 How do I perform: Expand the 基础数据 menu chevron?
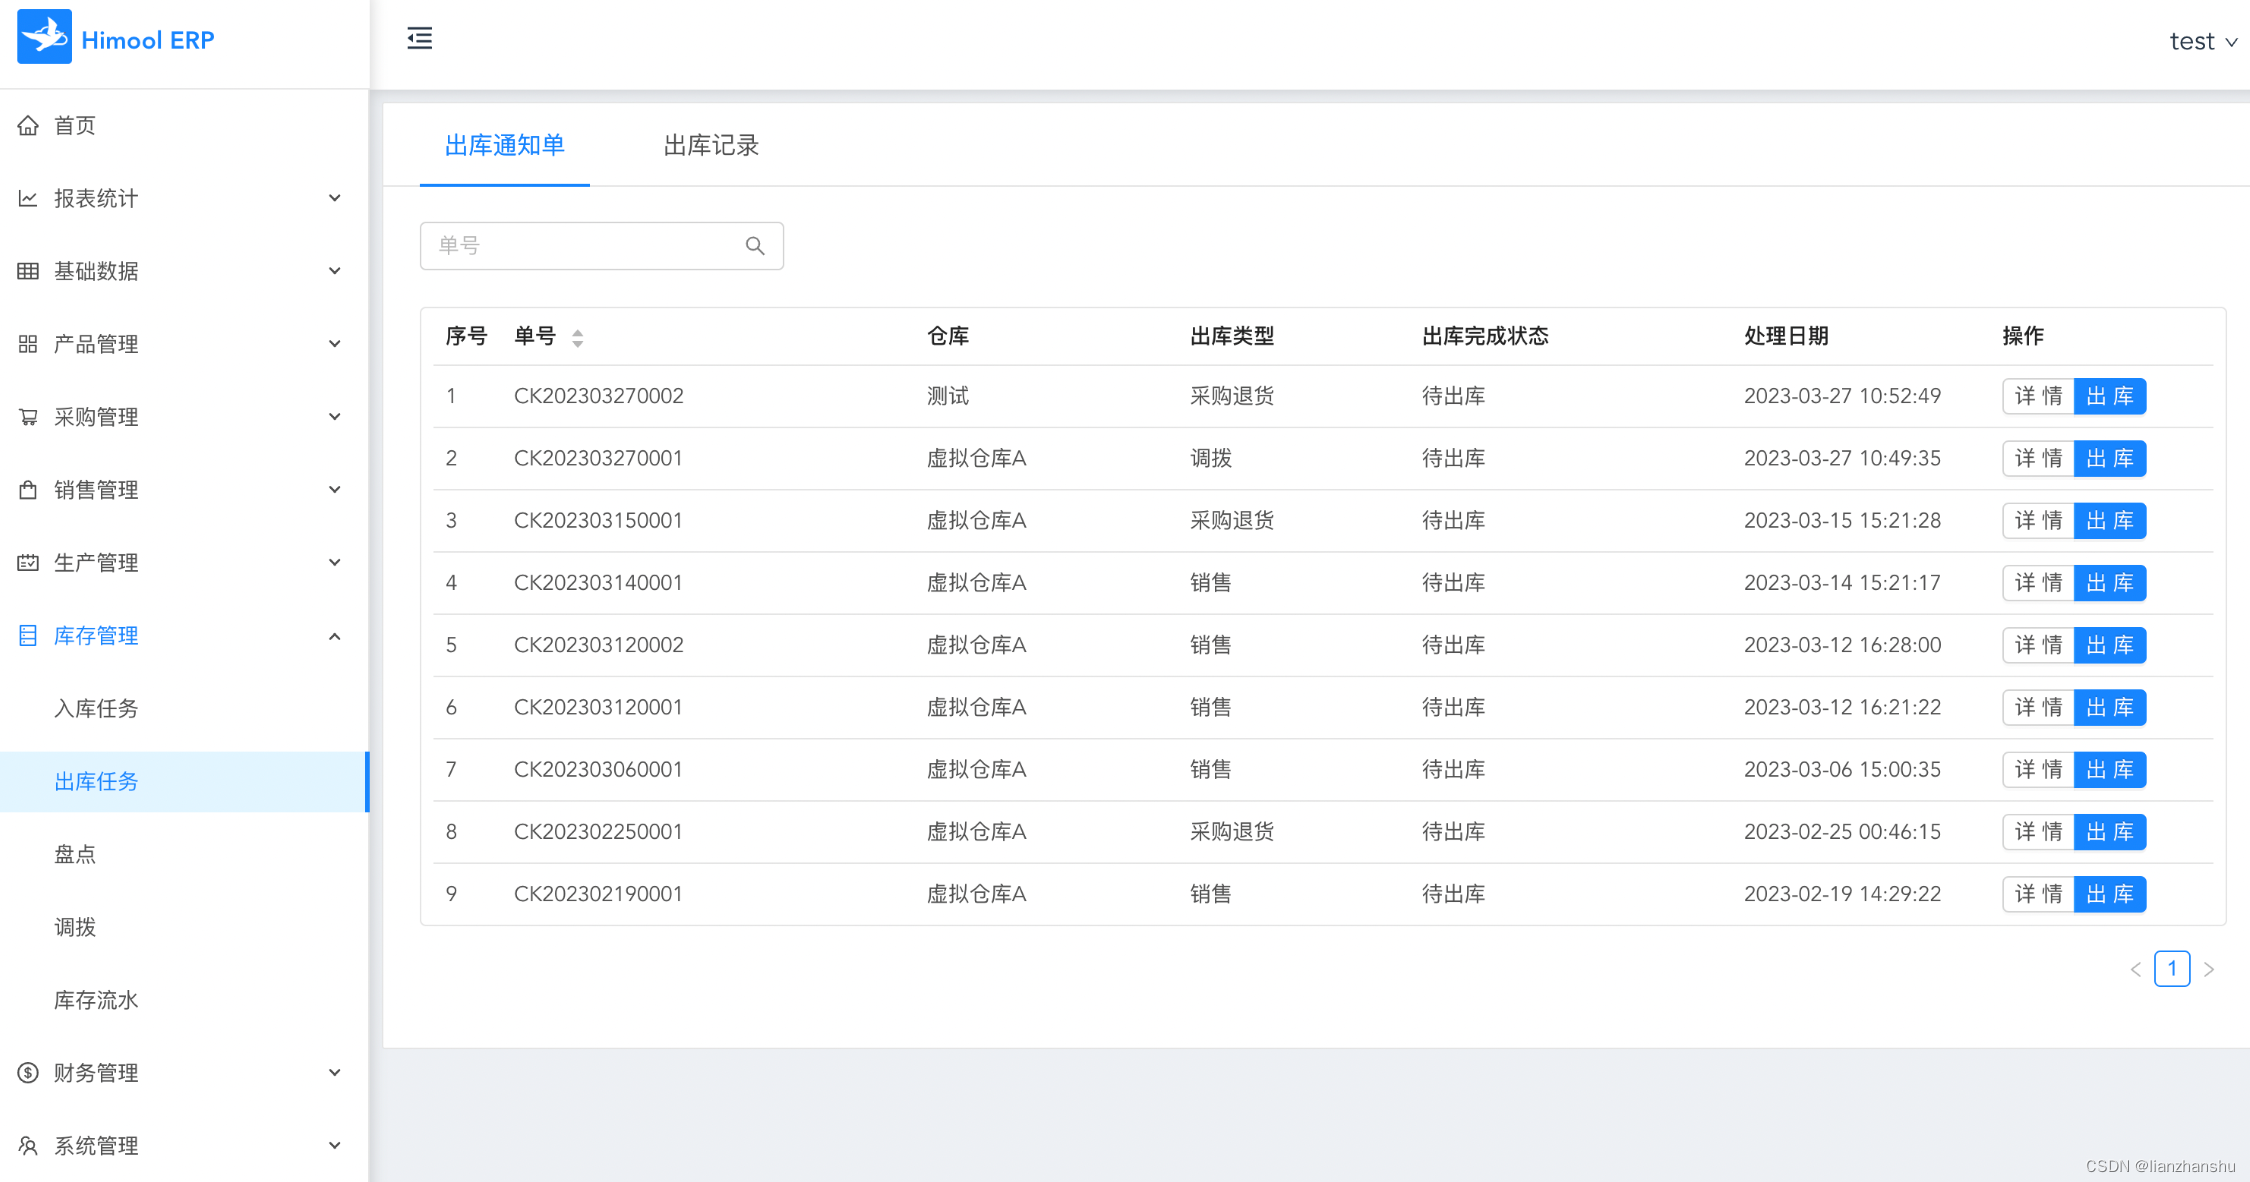point(335,271)
